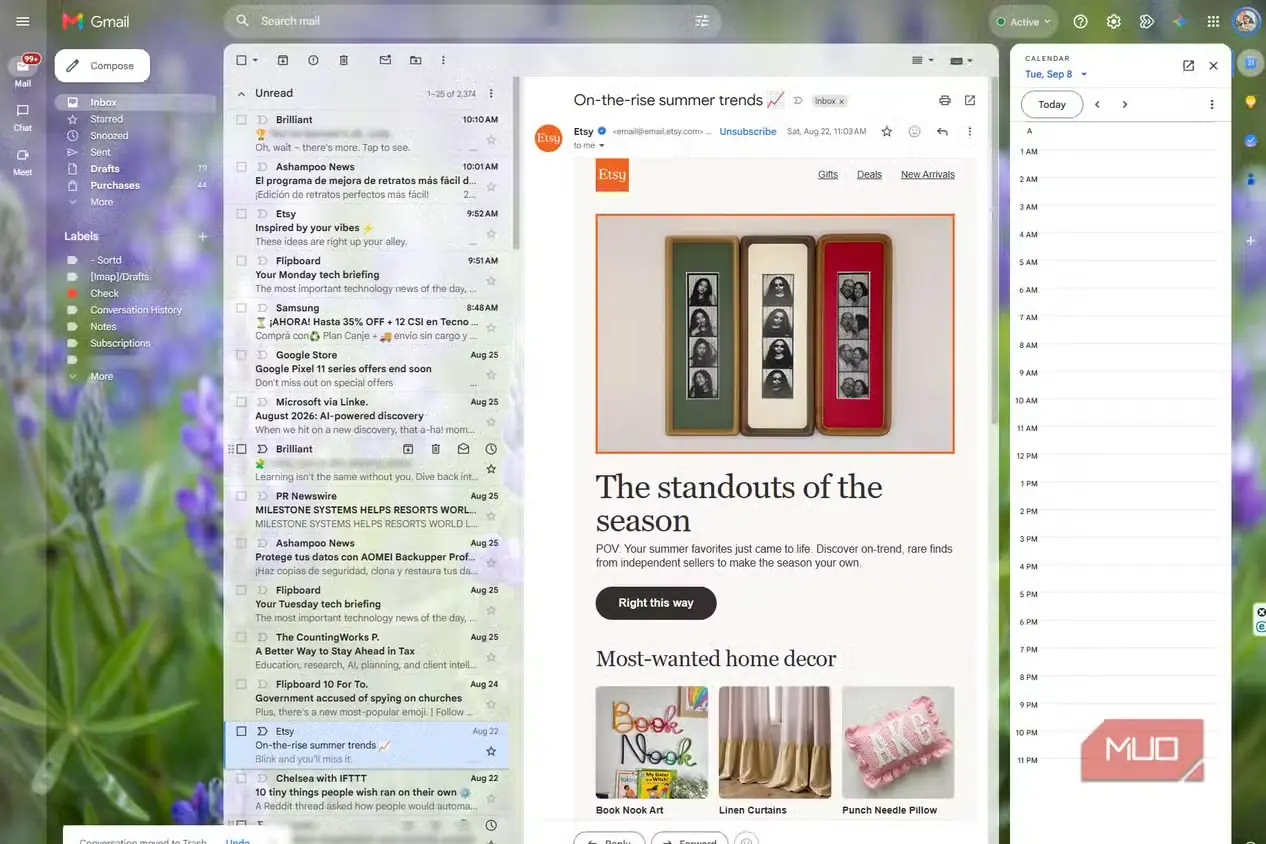This screenshot has height=844, width=1266.
Task: Click the Right this way button
Action: coord(656,603)
